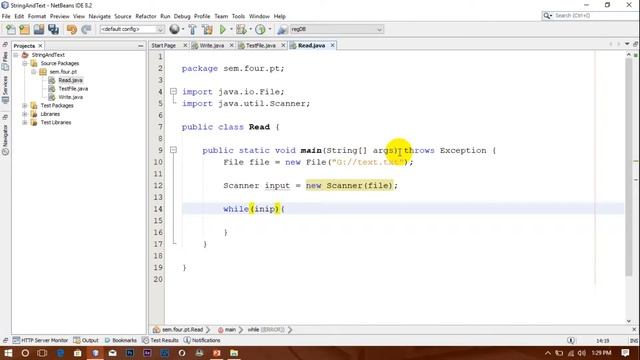The height and width of the screenshot is (360, 640).
Task: Minimize the Projects panel
Action: (141, 46)
